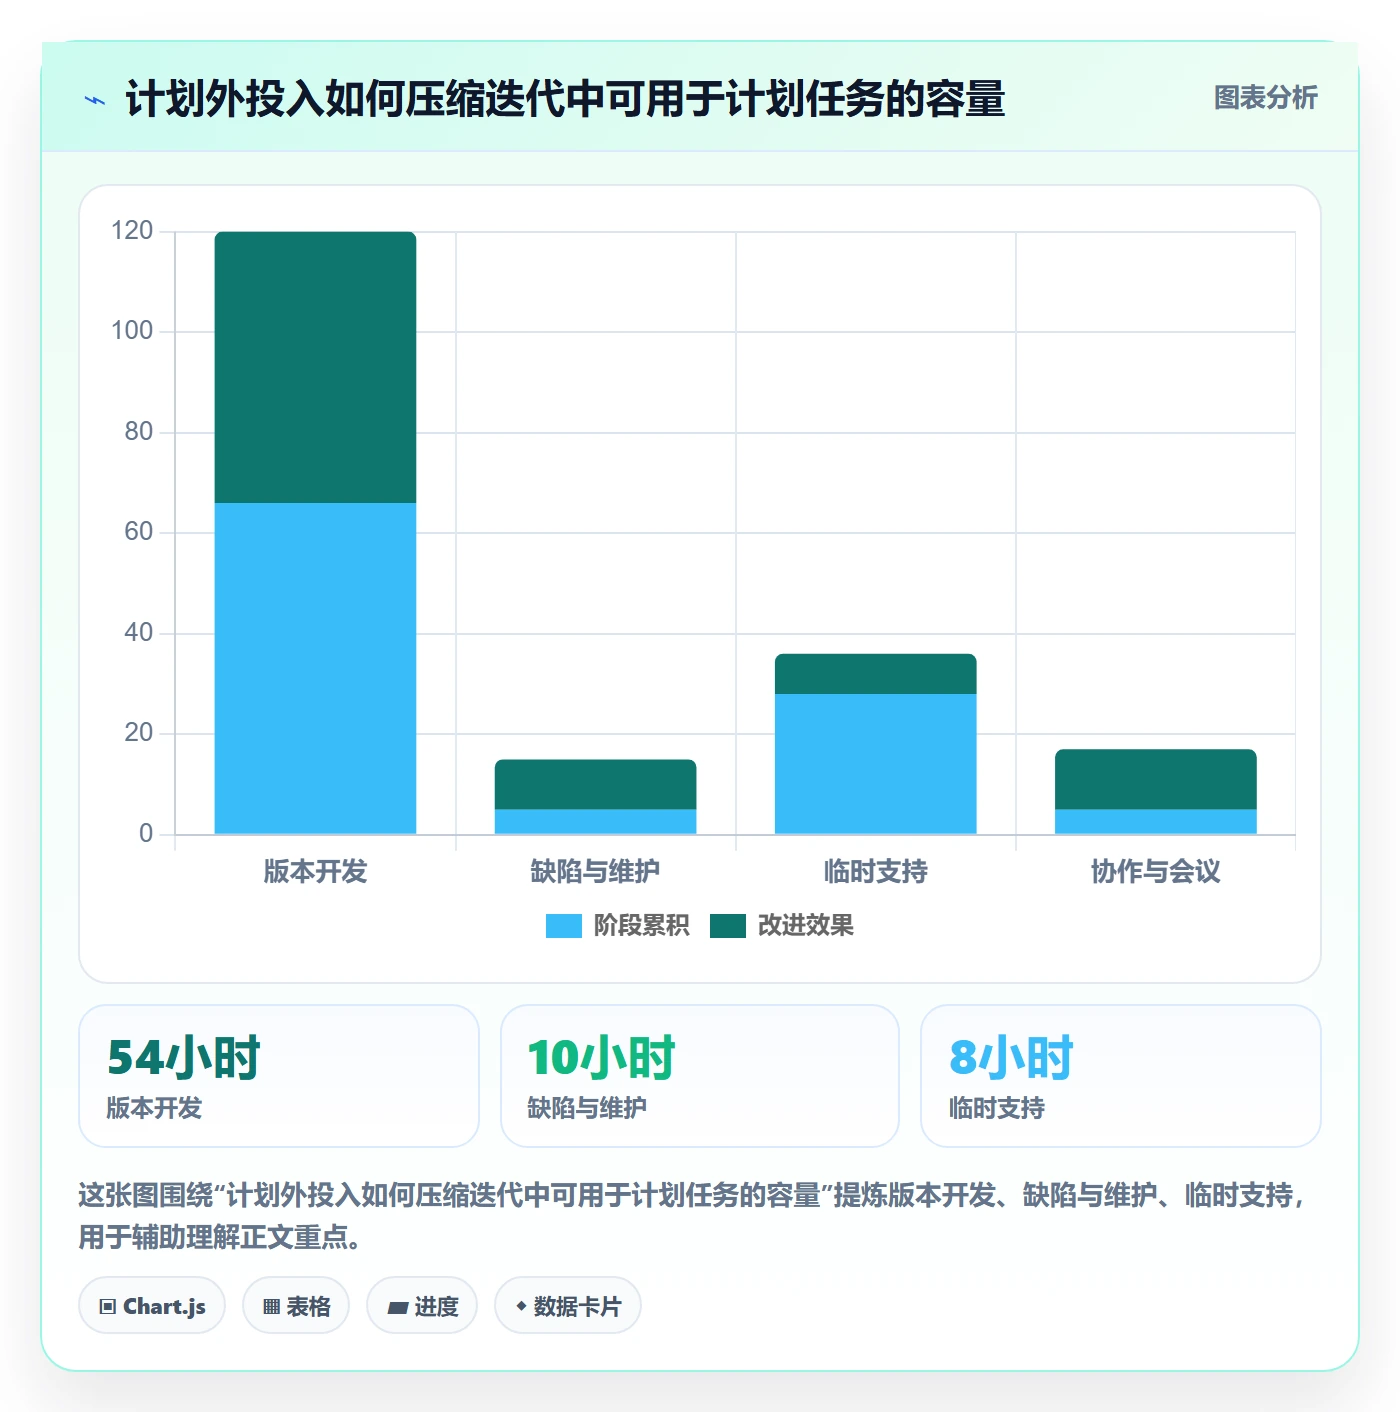Click the Chart.js tag icon
The image size is (1400, 1412).
click(108, 1306)
